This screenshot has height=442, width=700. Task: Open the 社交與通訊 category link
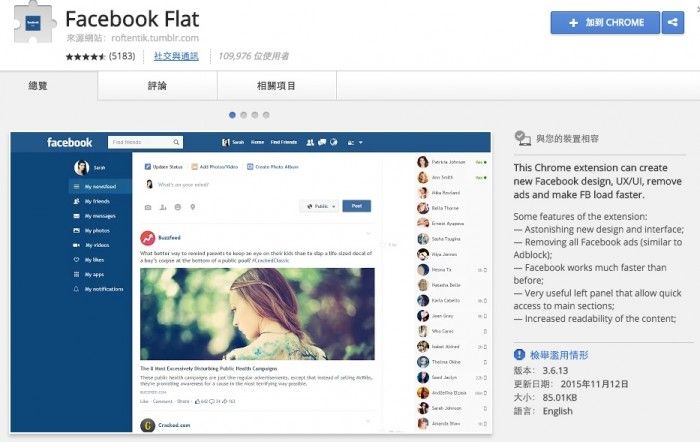click(x=176, y=56)
